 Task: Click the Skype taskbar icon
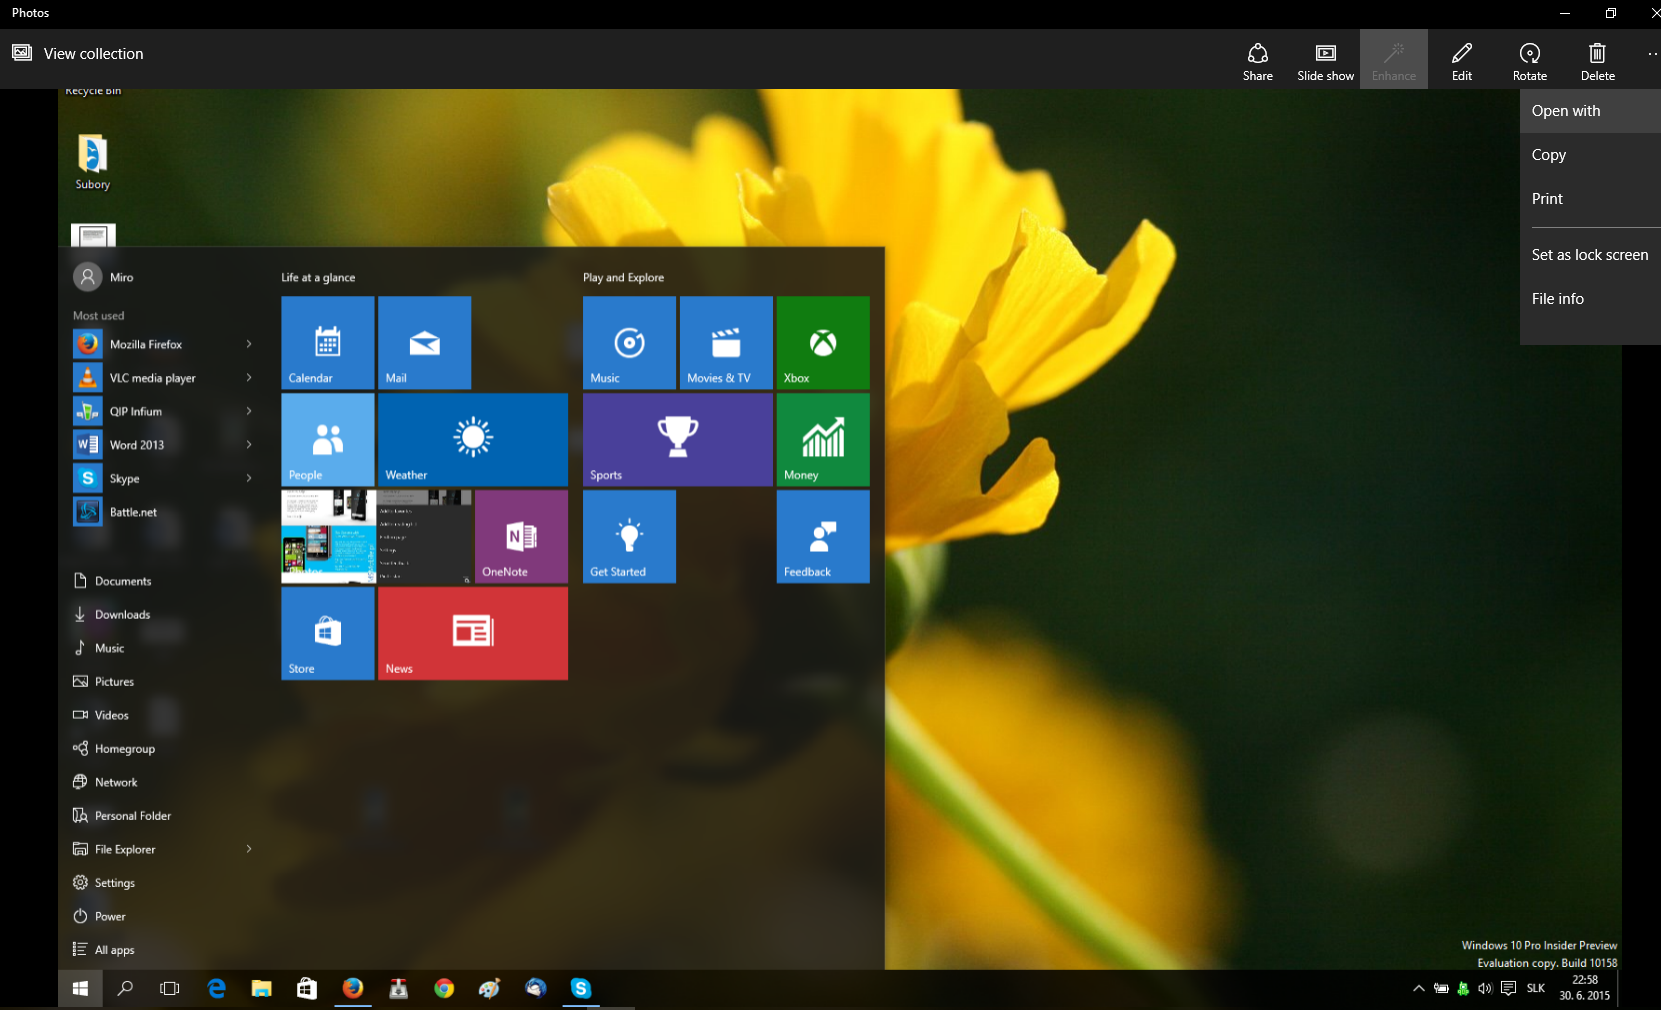581,988
